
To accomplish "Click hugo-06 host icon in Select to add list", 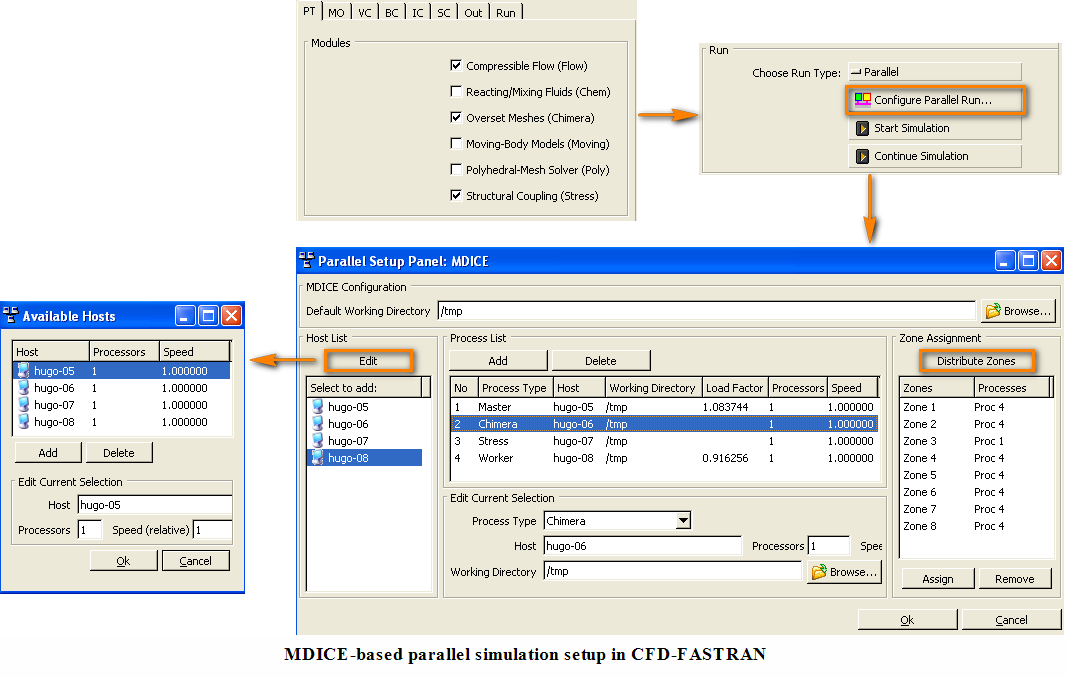I will click(317, 424).
